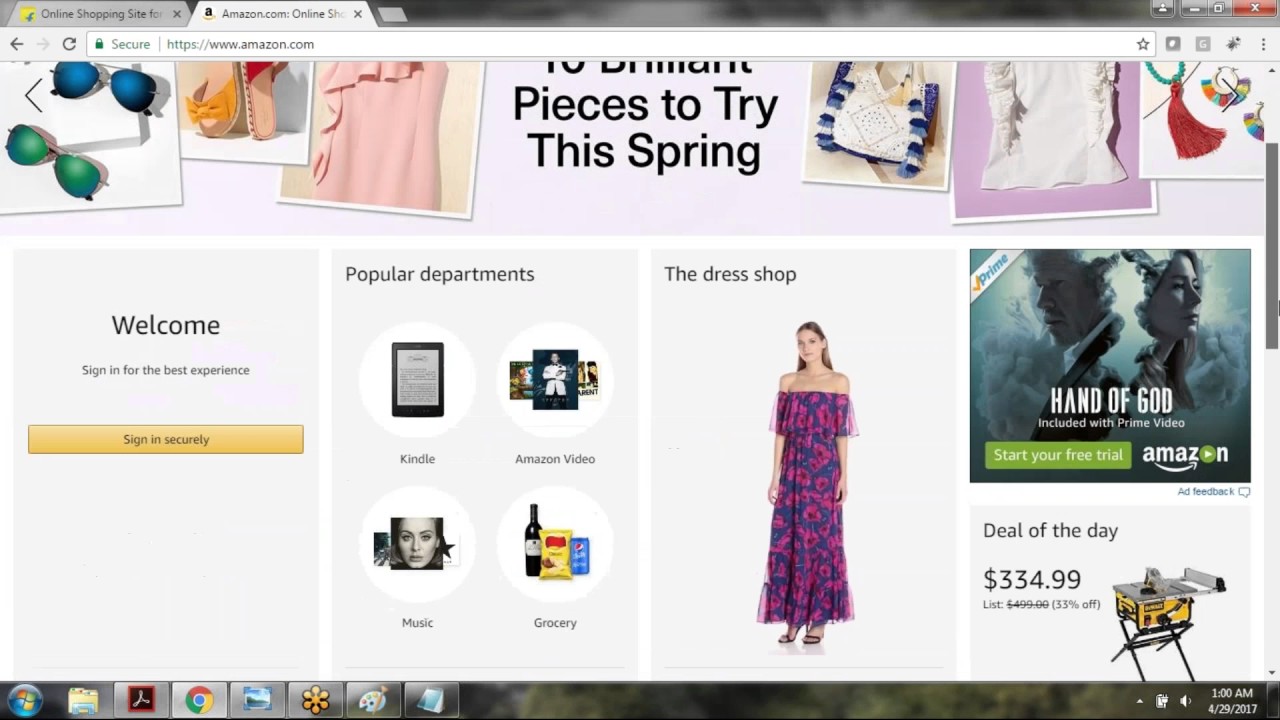The image size is (1280, 720).
Task: Click the Welcome heading text
Action: (166, 325)
